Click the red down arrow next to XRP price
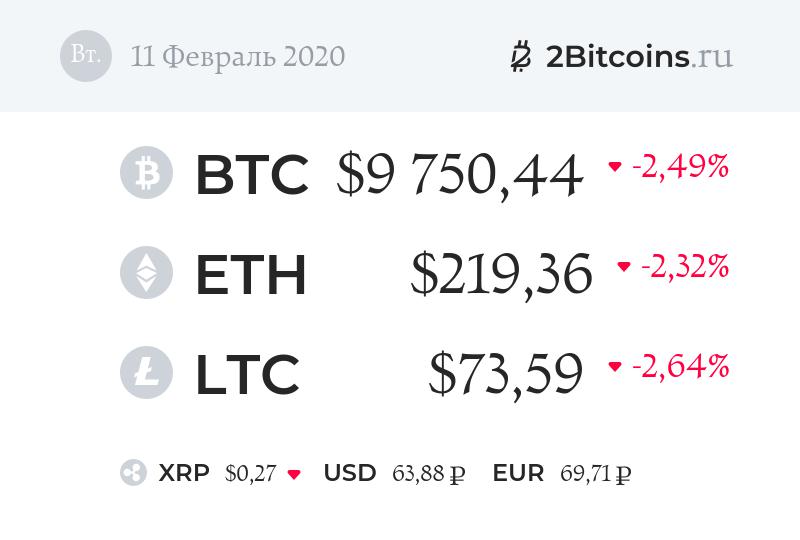The image size is (800, 540). pos(294,474)
